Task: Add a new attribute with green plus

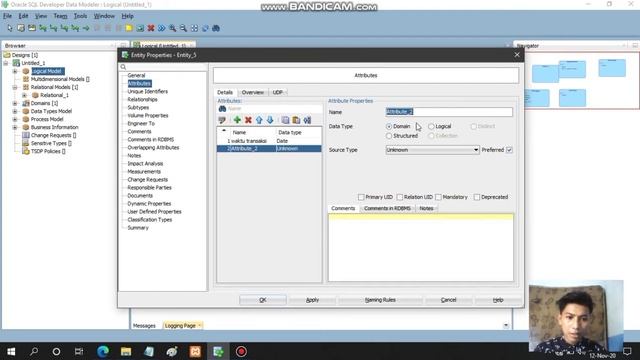Action: pos(237,120)
